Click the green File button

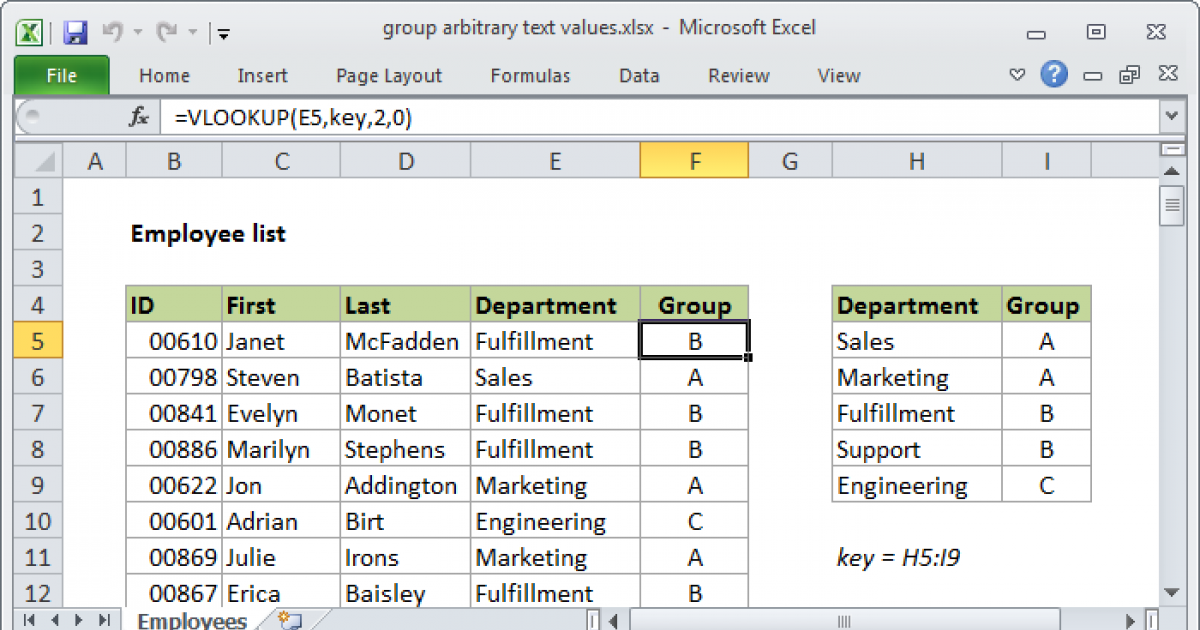coord(62,76)
